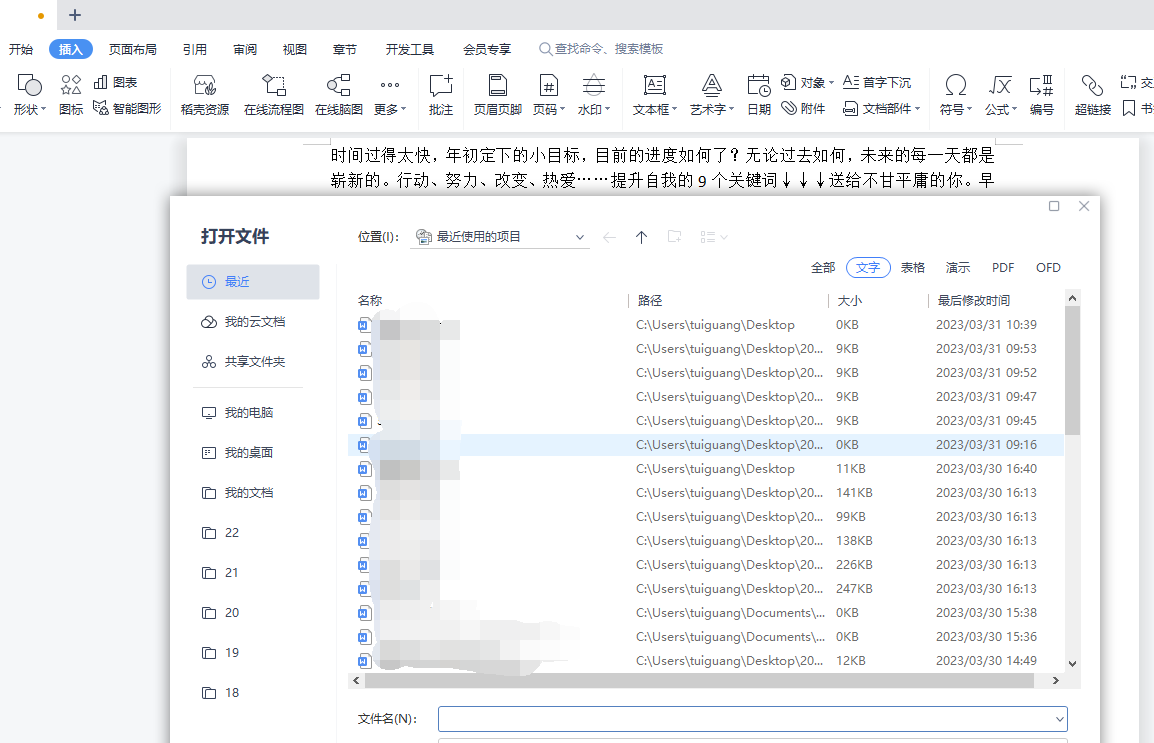Open the 会员专享 ribbon tab
The height and width of the screenshot is (743, 1154).
(x=486, y=49)
